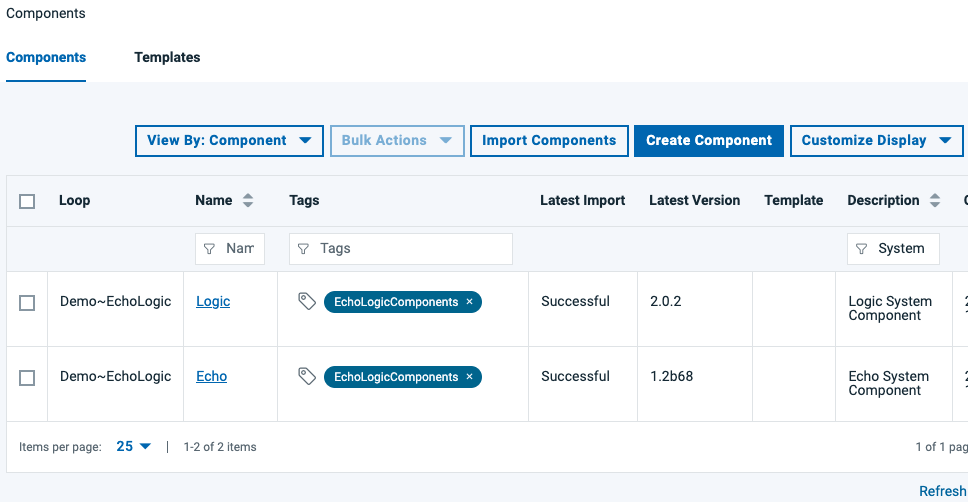Screen dimensions: 968x502
Task: Open the View By: Component dropdown
Action: [229, 141]
